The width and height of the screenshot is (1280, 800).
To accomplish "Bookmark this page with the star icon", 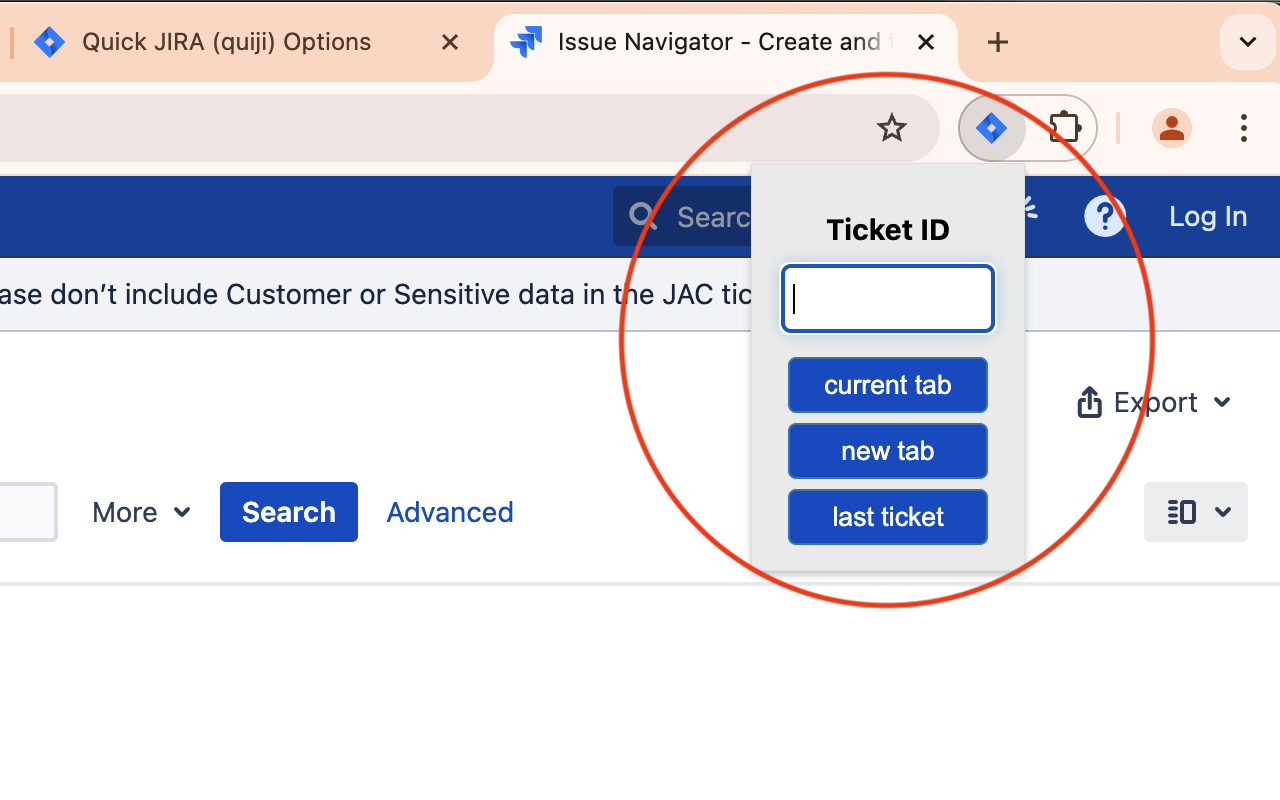I will coord(891,128).
